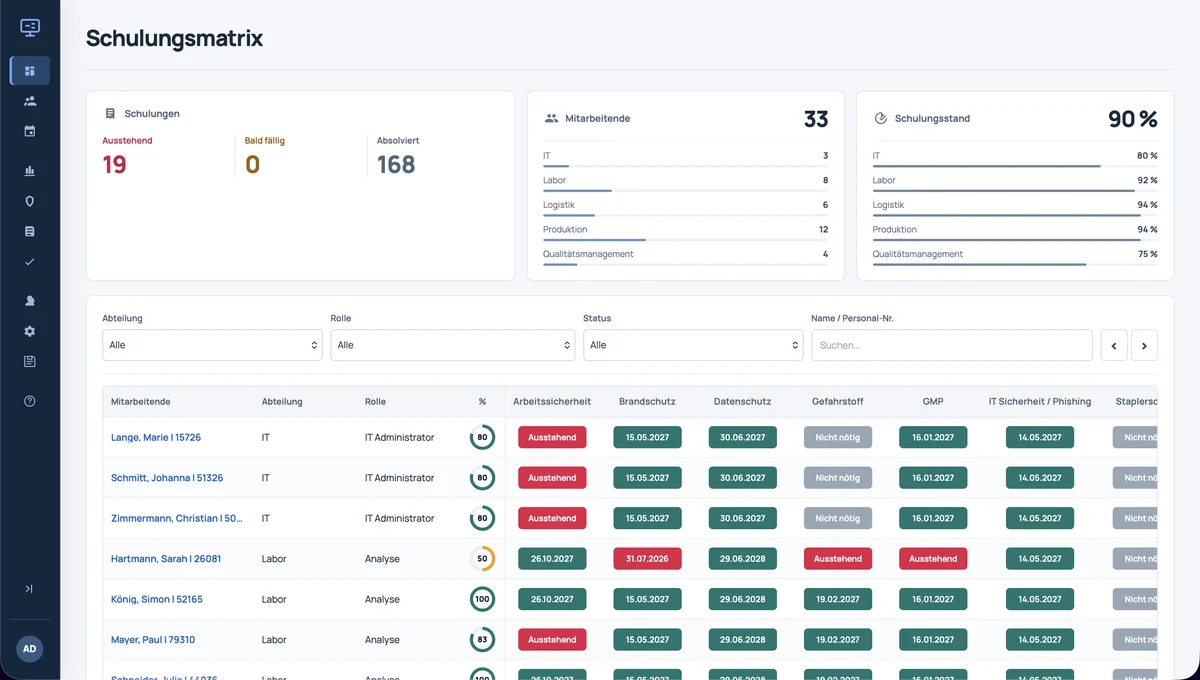Click the monitor logo icon in sidebar
The height and width of the screenshot is (680, 1200).
coord(30,28)
